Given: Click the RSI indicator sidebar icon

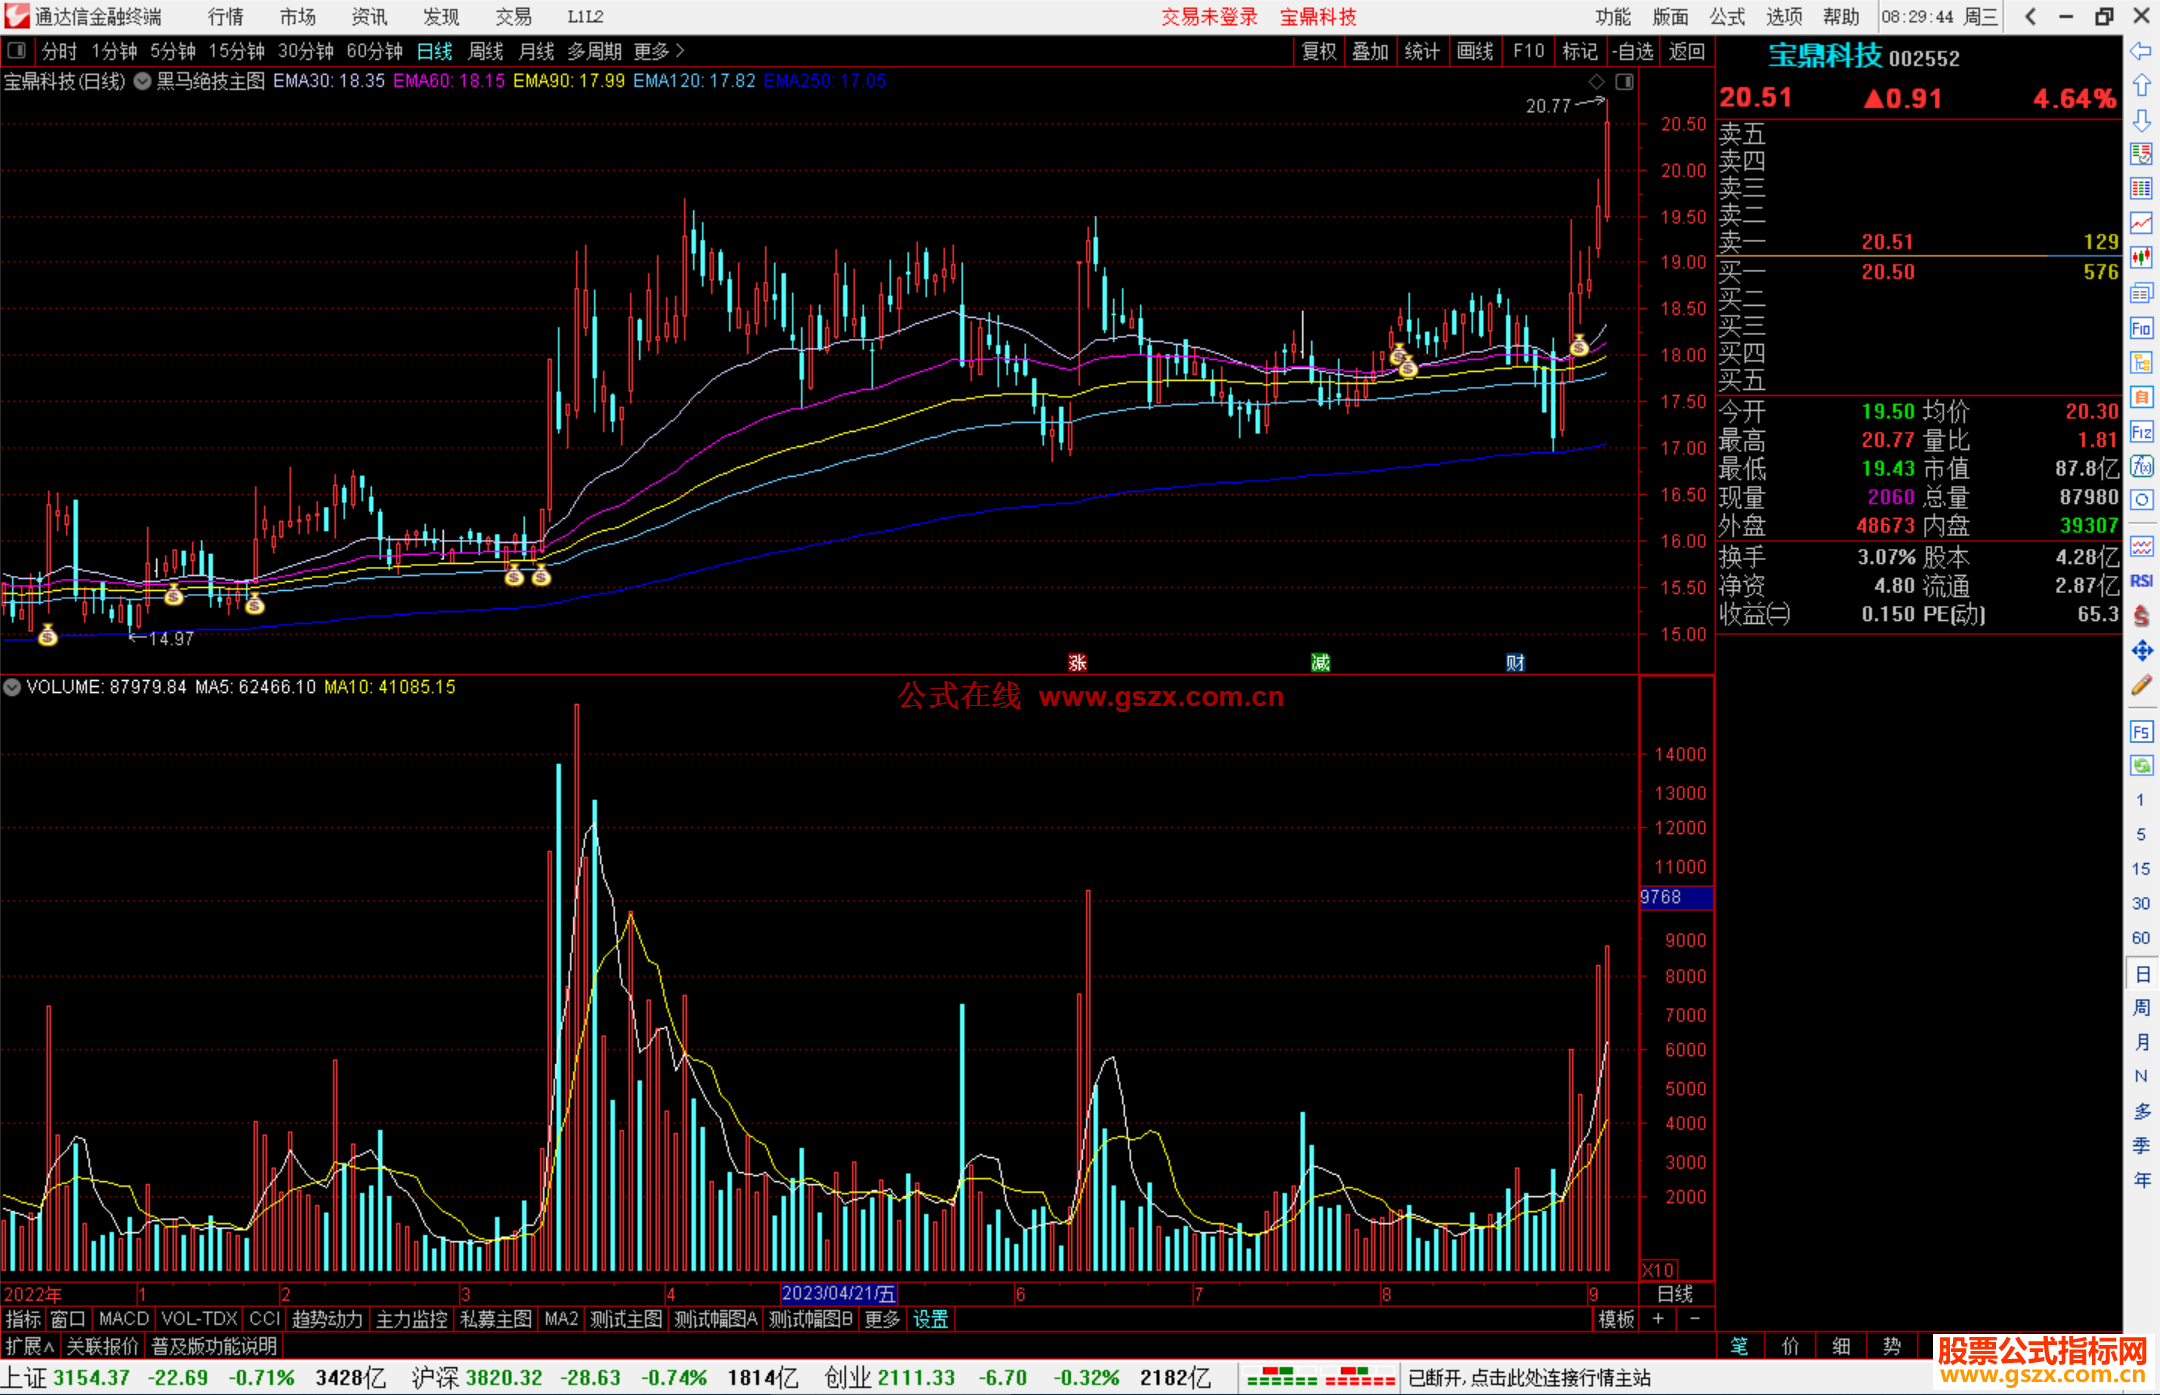Looking at the screenshot, I should click(x=2141, y=581).
